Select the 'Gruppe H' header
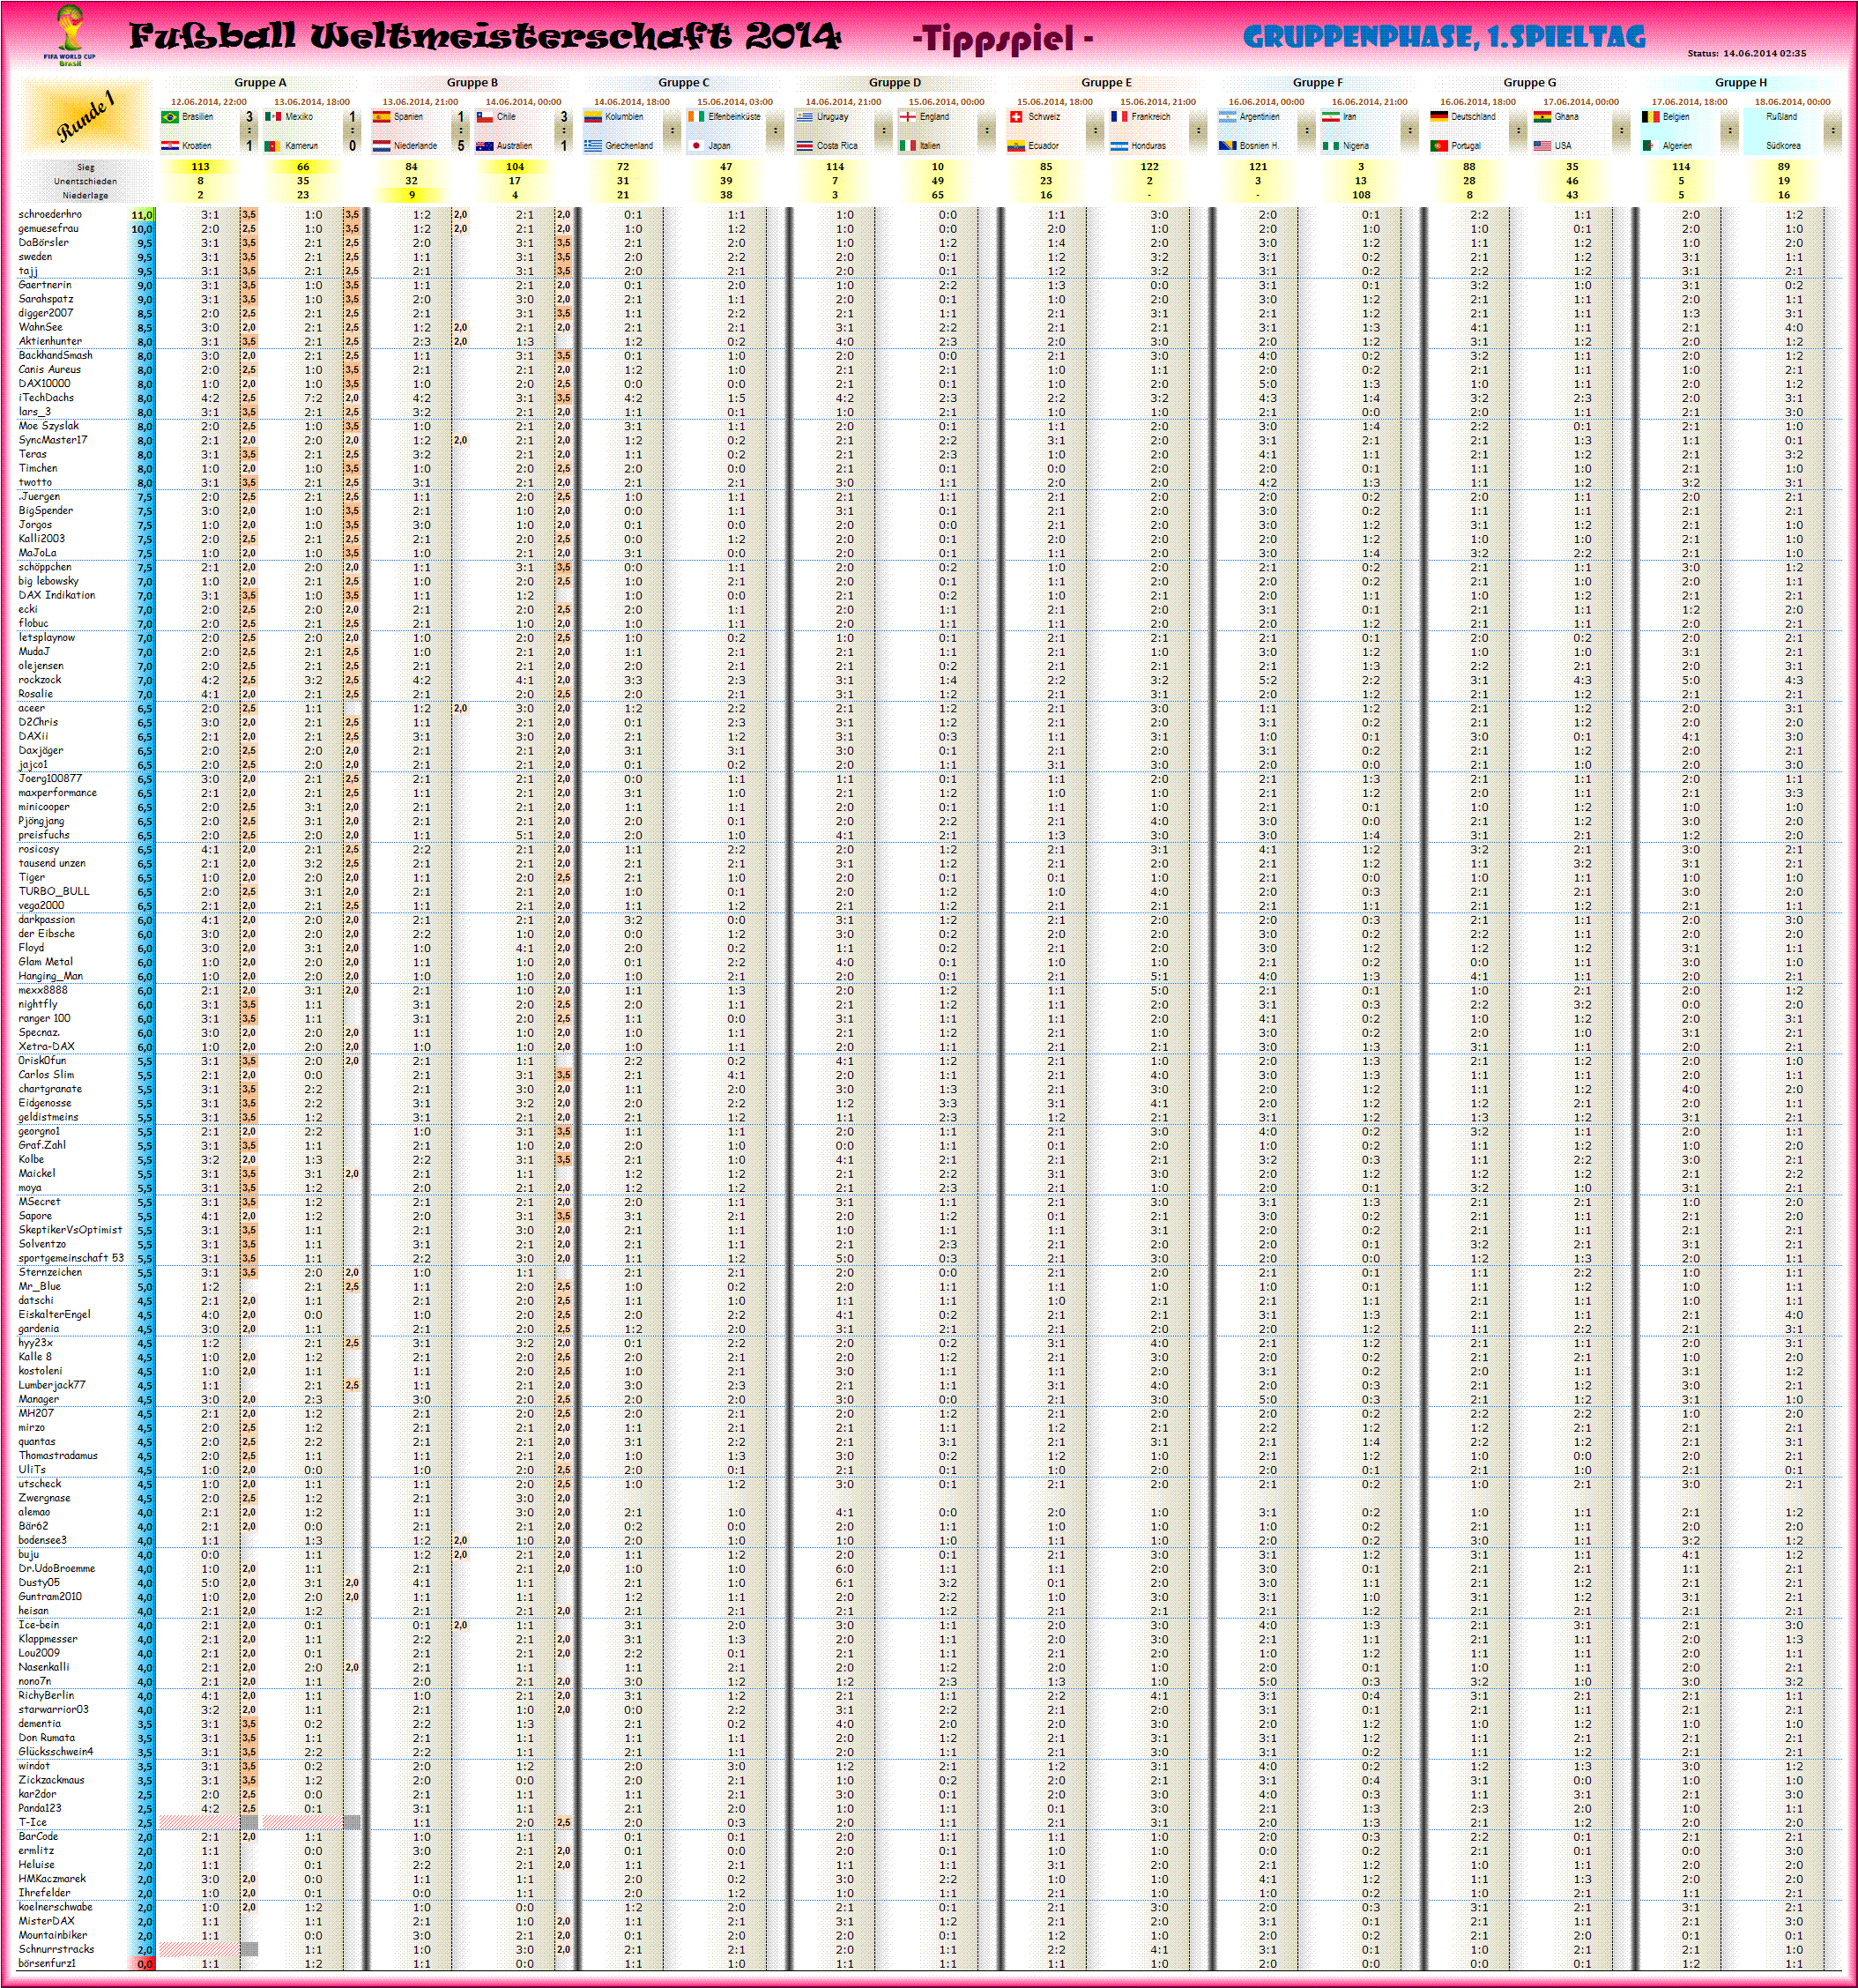Image resolution: width=1858 pixels, height=1988 pixels. point(1741,83)
